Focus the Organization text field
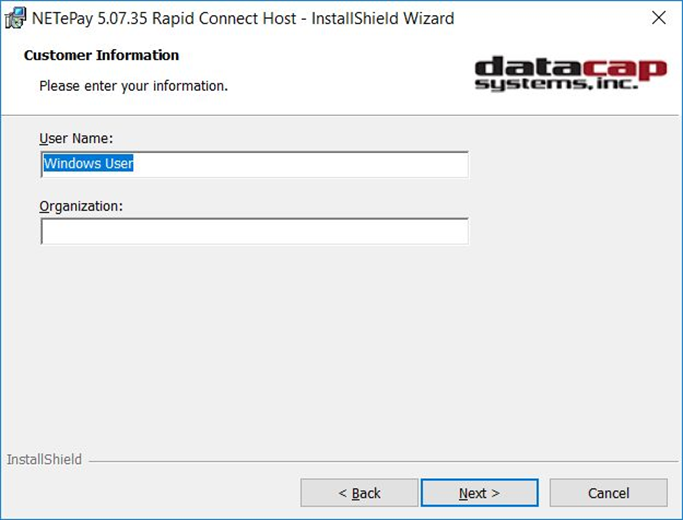This screenshot has width=683, height=520. pos(255,231)
